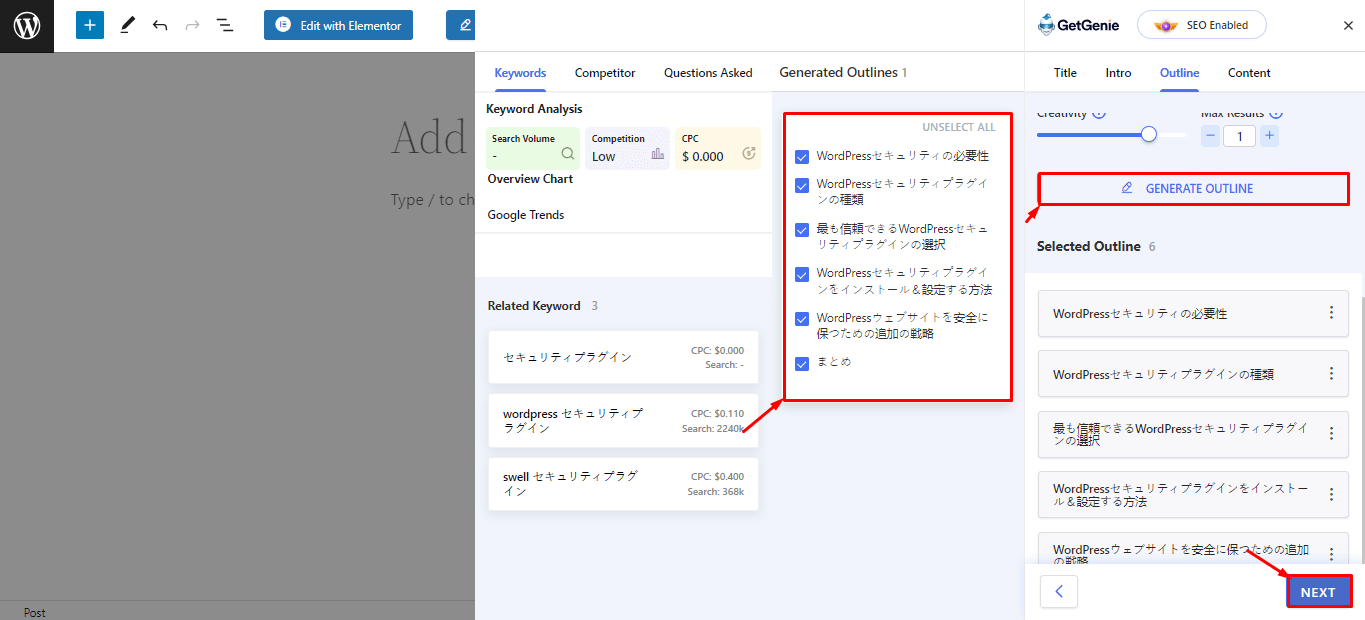The width and height of the screenshot is (1365, 620).
Task: Click the WordPress logo icon
Action: pos(26,26)
